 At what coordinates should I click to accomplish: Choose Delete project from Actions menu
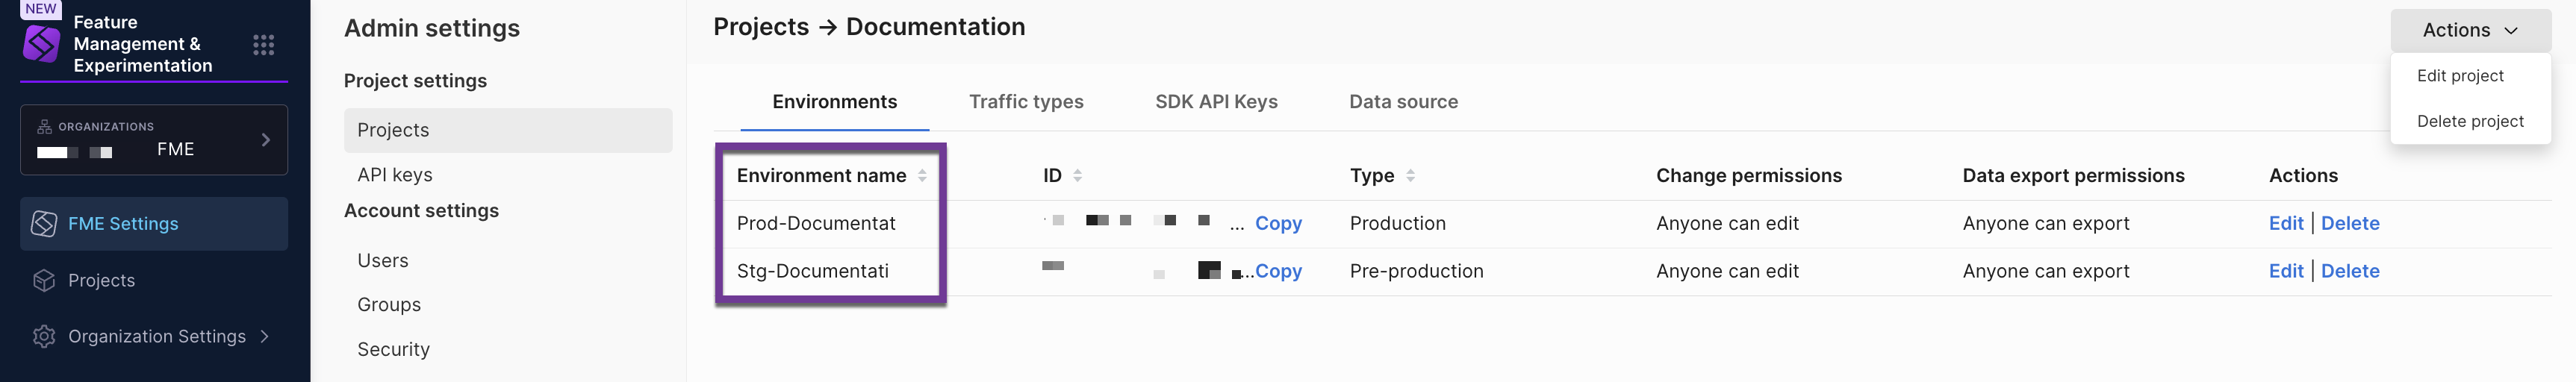pos(2469,122)
